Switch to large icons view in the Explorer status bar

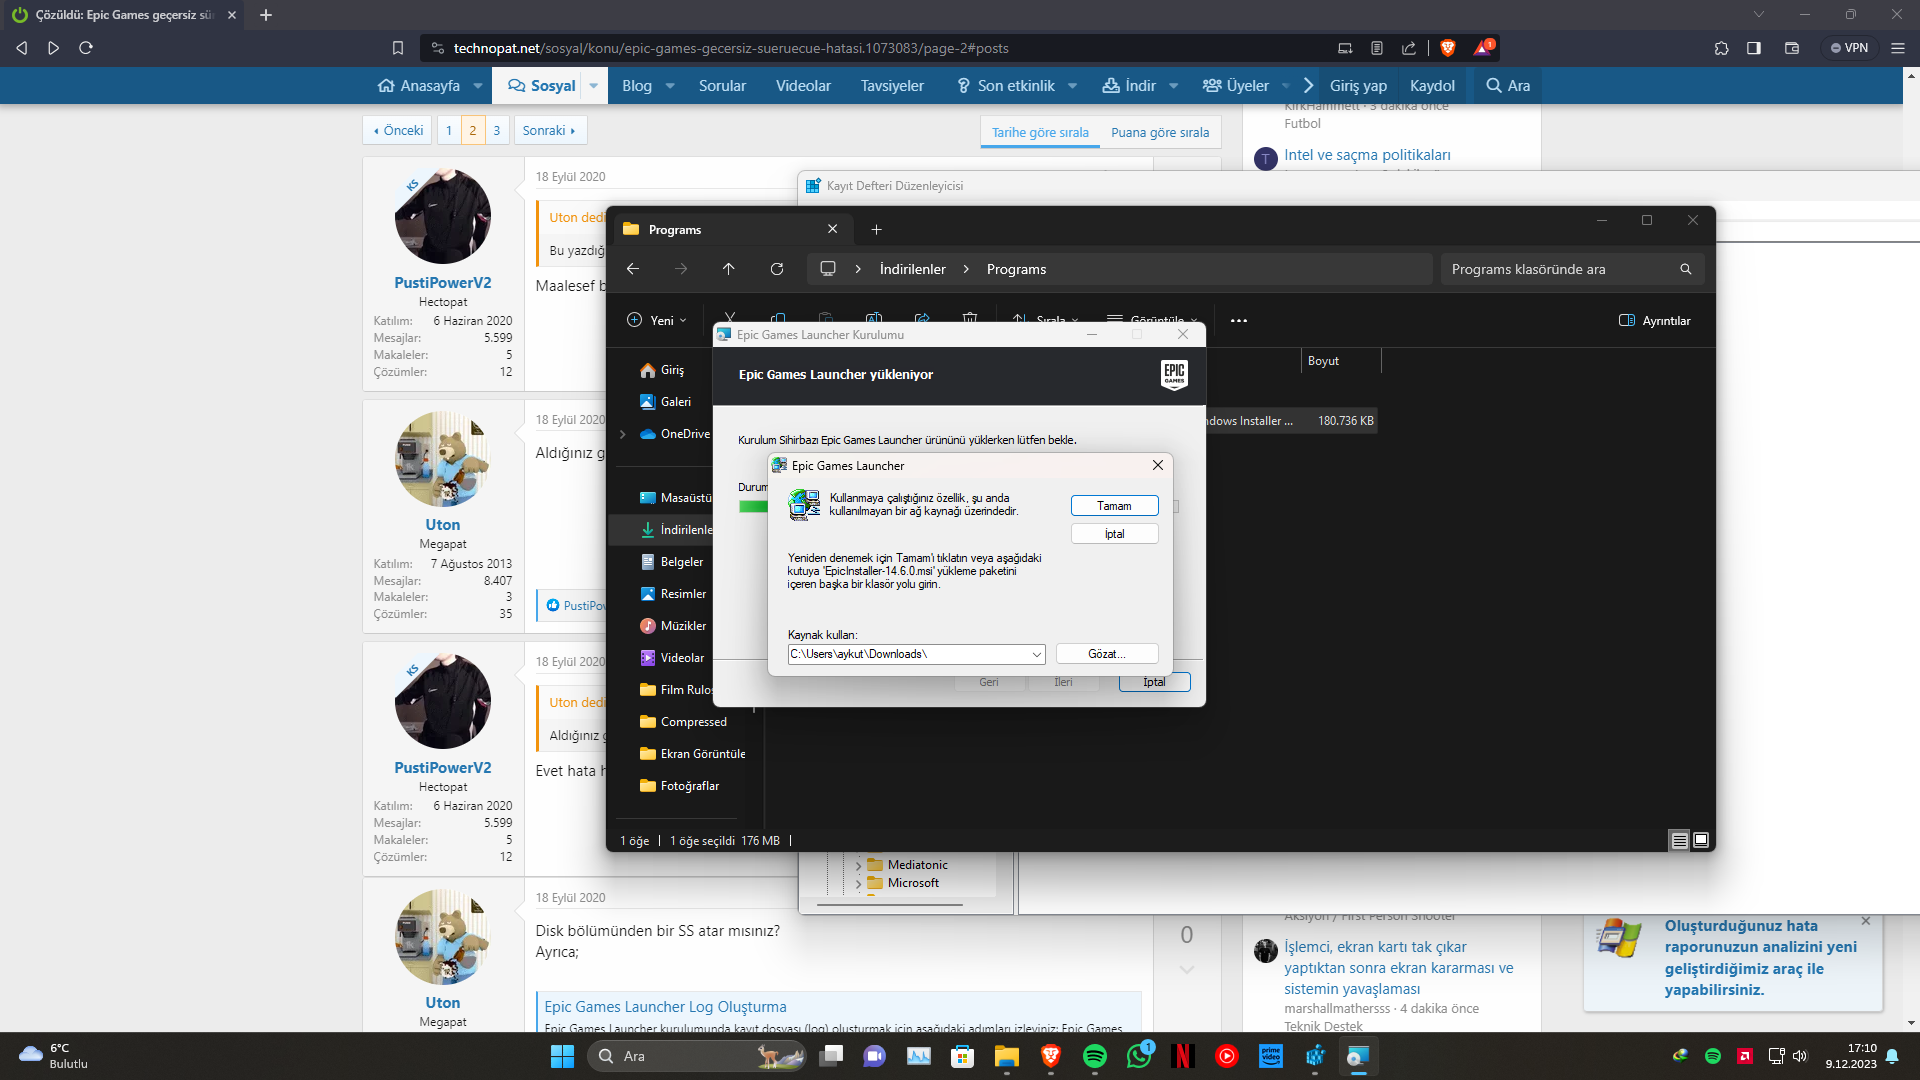coord(1701,840)
